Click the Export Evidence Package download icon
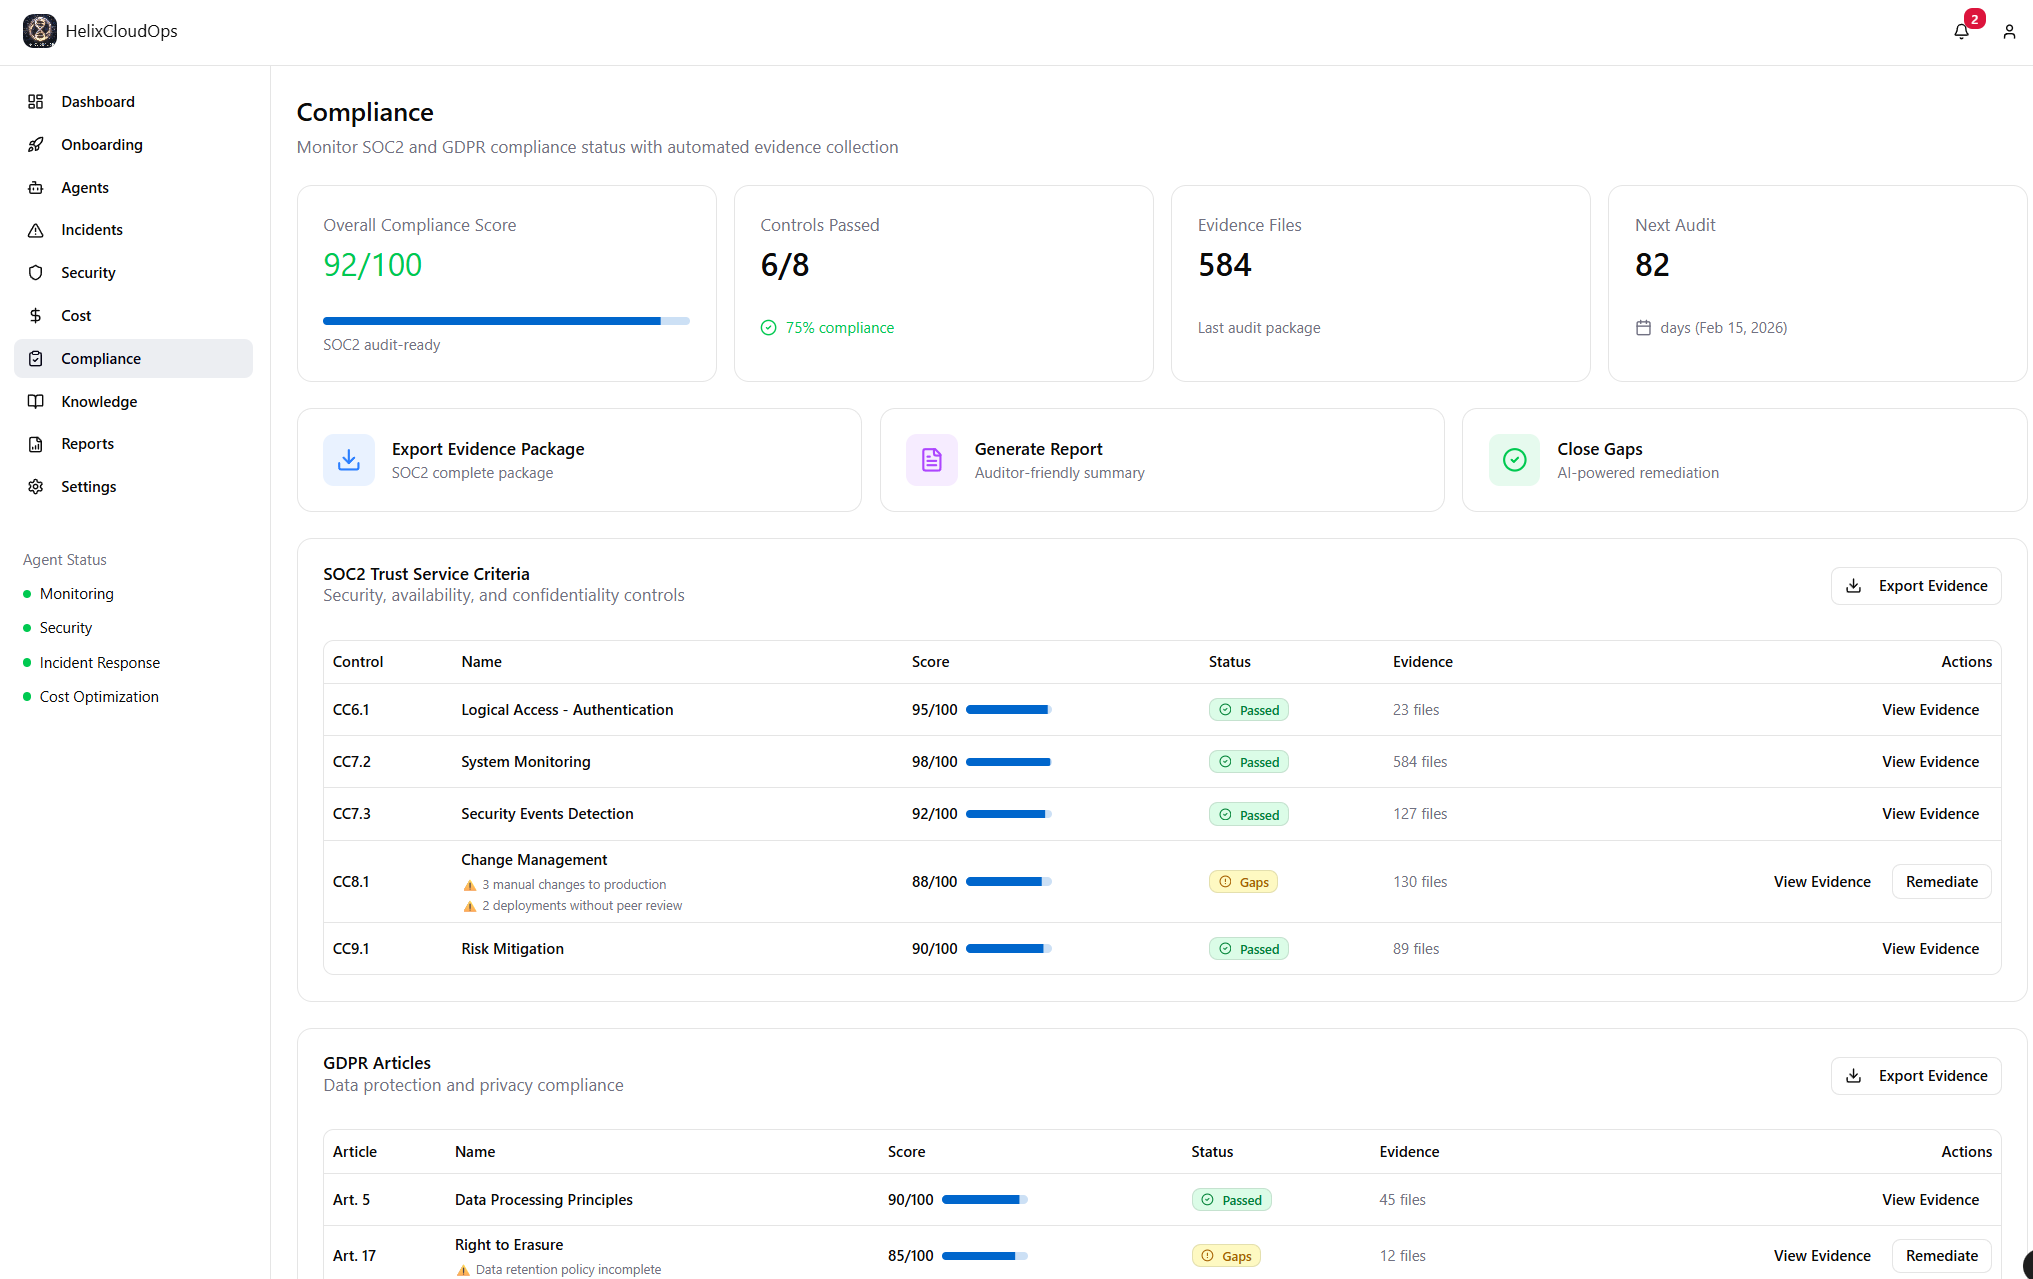This screenshot has height=1279, width=2033. pos(349,460)
